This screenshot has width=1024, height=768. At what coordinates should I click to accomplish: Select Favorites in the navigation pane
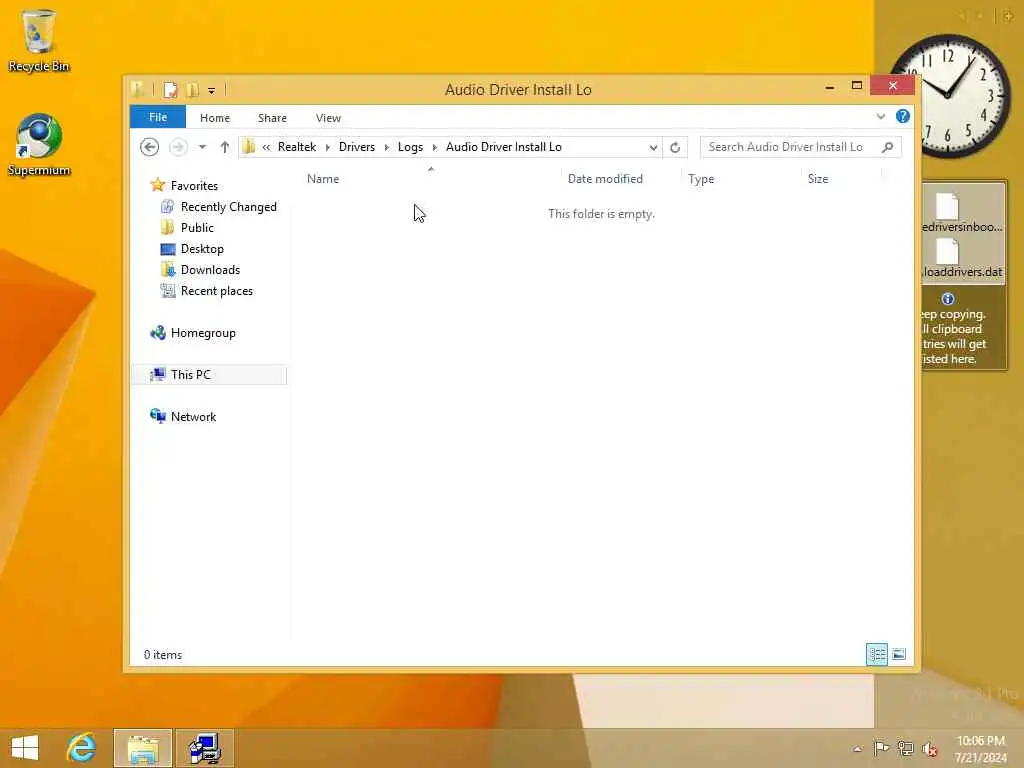[194, 185]
